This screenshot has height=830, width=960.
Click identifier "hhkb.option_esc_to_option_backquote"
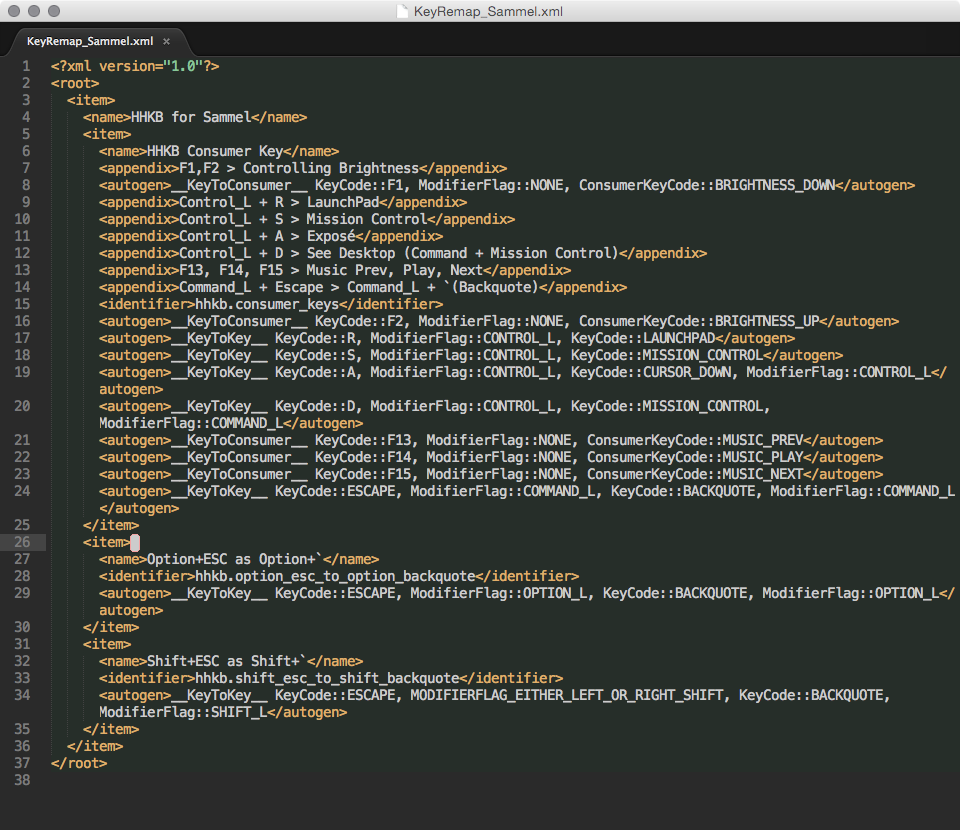pos(335,576)
